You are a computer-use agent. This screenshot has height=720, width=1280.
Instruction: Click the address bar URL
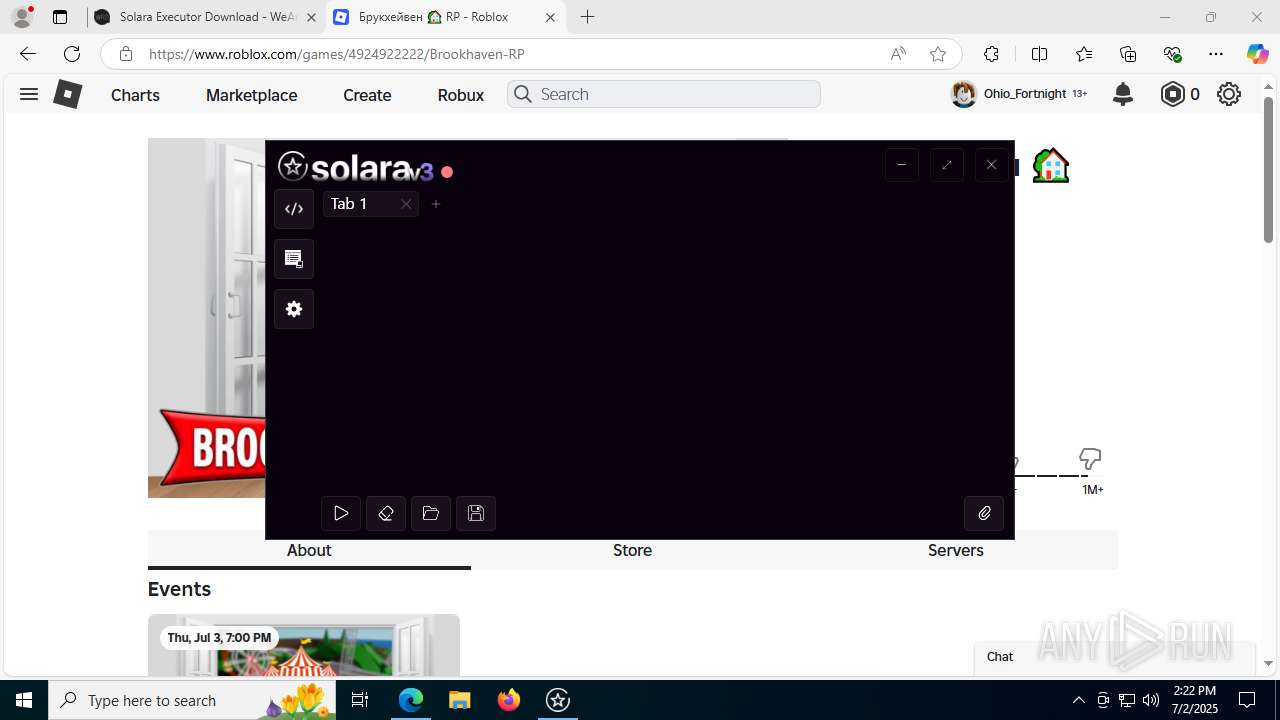tap(336, 54)
